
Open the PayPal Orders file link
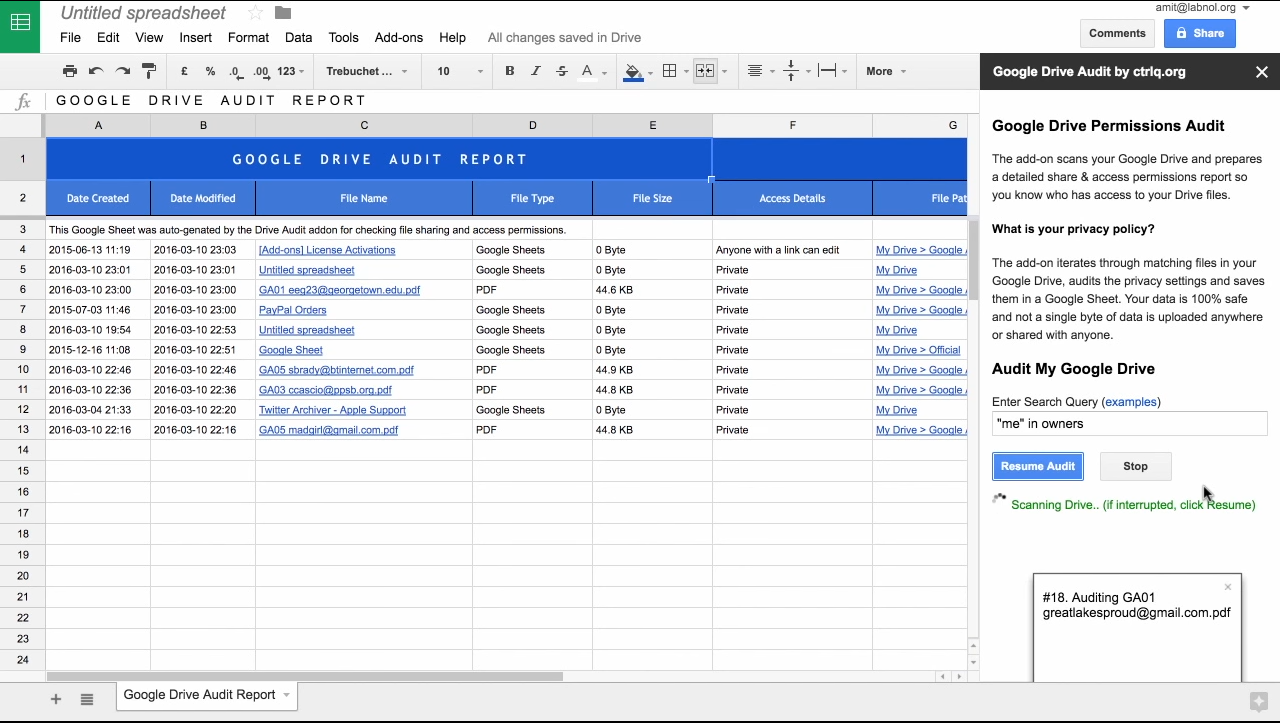coord(292,310)
